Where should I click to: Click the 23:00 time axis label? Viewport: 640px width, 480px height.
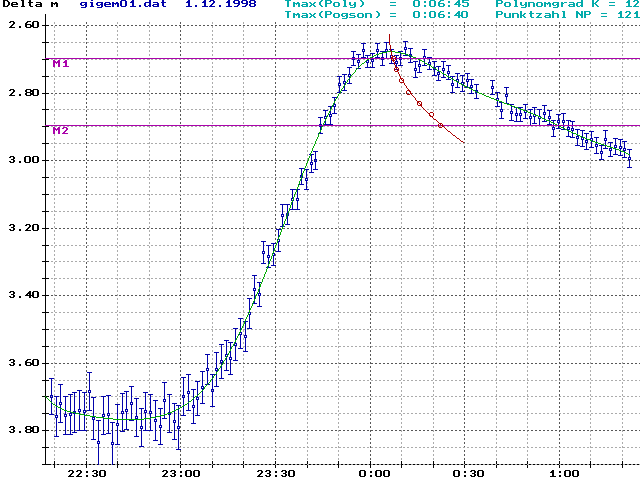coord(183,473)
